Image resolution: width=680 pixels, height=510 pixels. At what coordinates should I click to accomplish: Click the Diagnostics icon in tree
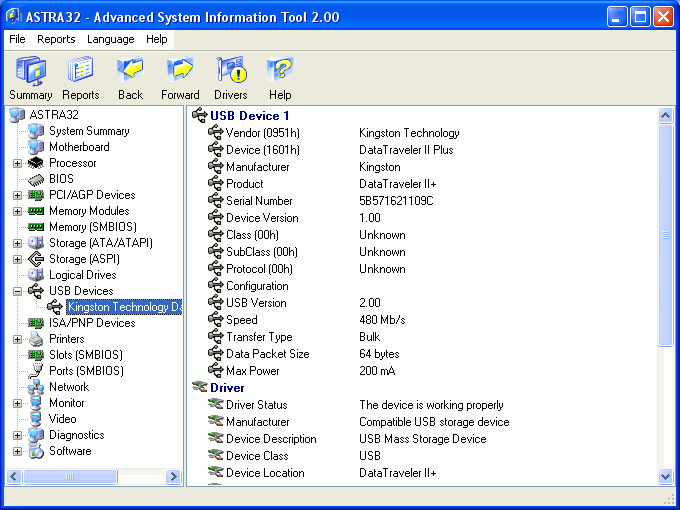point(36,435)
